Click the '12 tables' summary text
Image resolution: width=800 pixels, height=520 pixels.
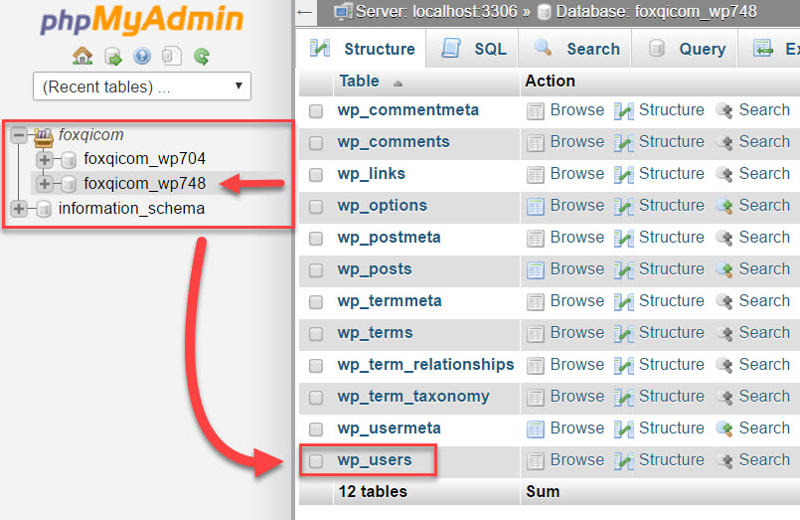(373, 491)
